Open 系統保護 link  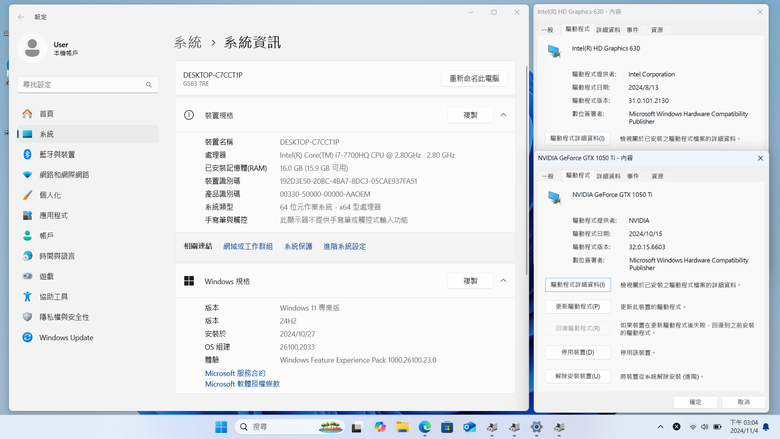[x=298, y=247]
